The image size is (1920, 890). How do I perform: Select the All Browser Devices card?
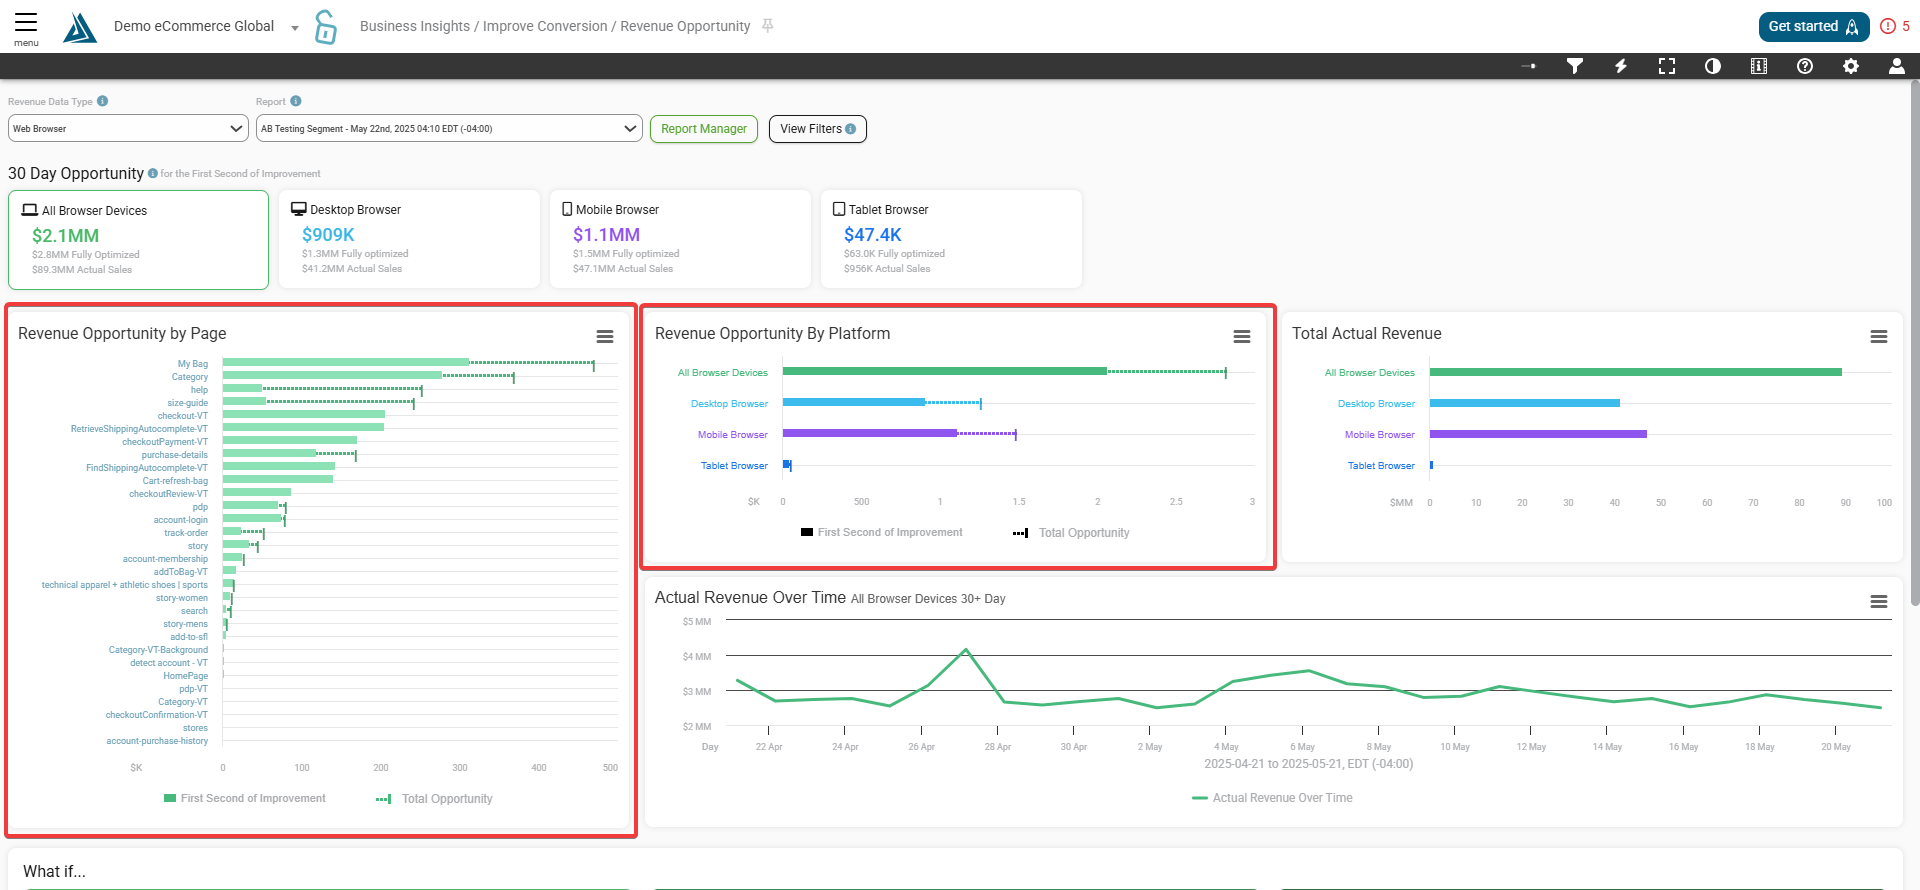[138, 240]
